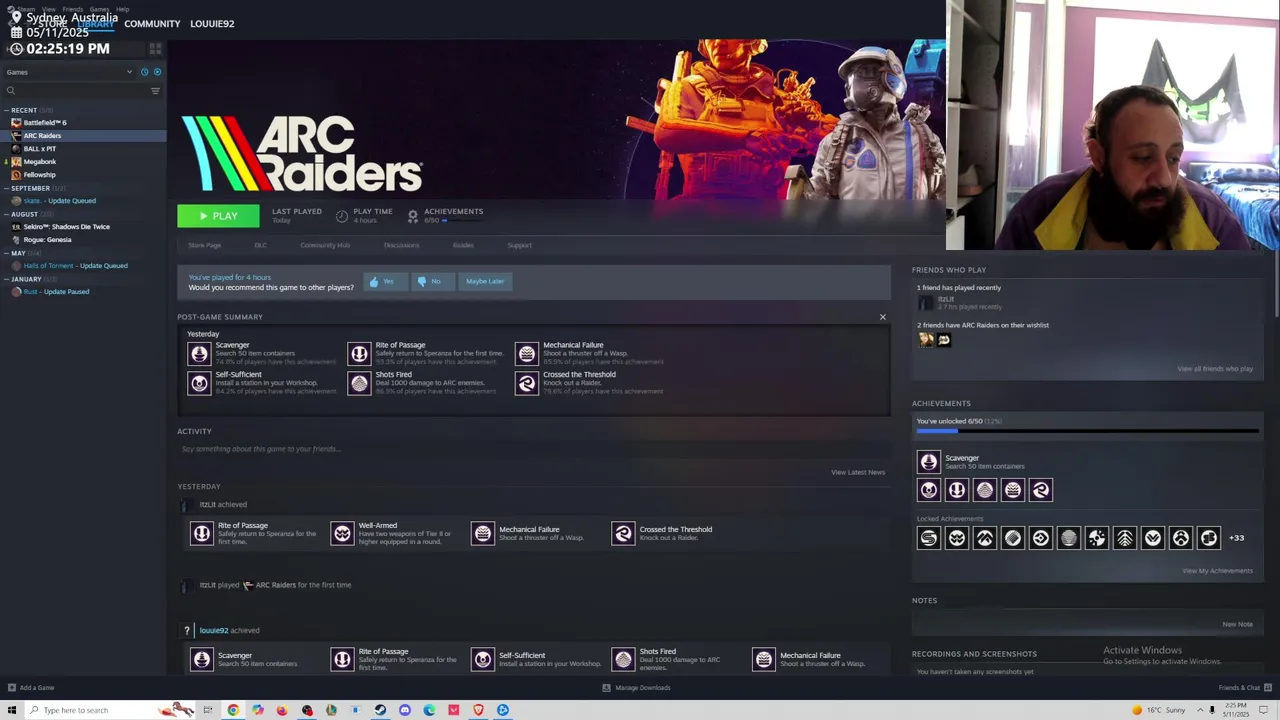The image size is (1280, 720).
Task: Click Crossed the Threshold icon in Post-Game Summary
Action: [527, 383]
